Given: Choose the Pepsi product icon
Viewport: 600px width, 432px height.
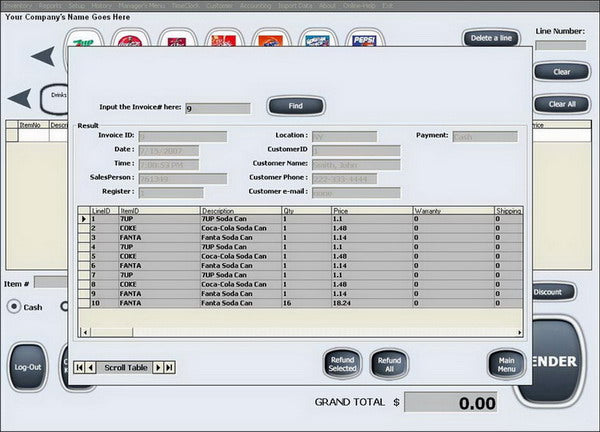Looking at the screenshot, I should (x=365, y=39).
